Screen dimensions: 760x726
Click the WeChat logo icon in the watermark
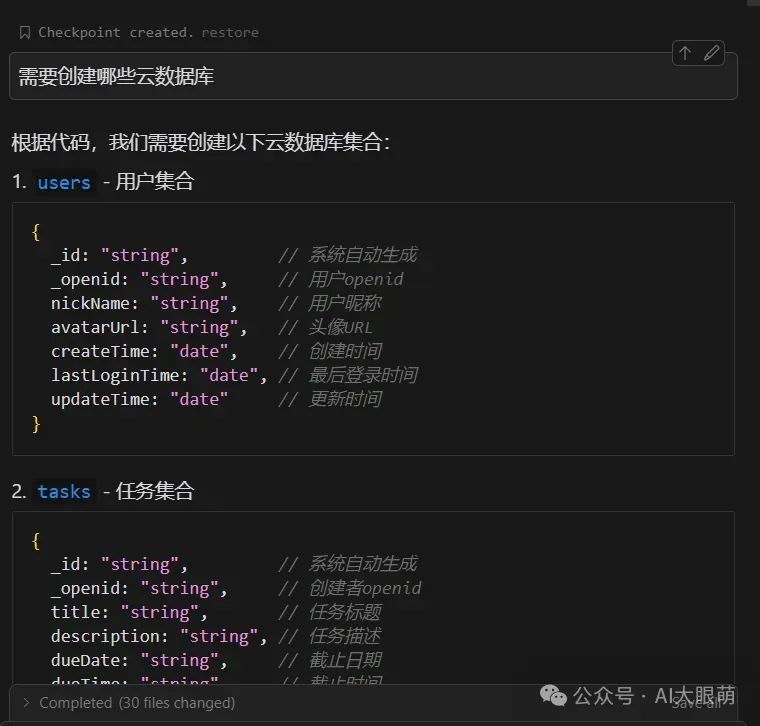click(552, 695)
